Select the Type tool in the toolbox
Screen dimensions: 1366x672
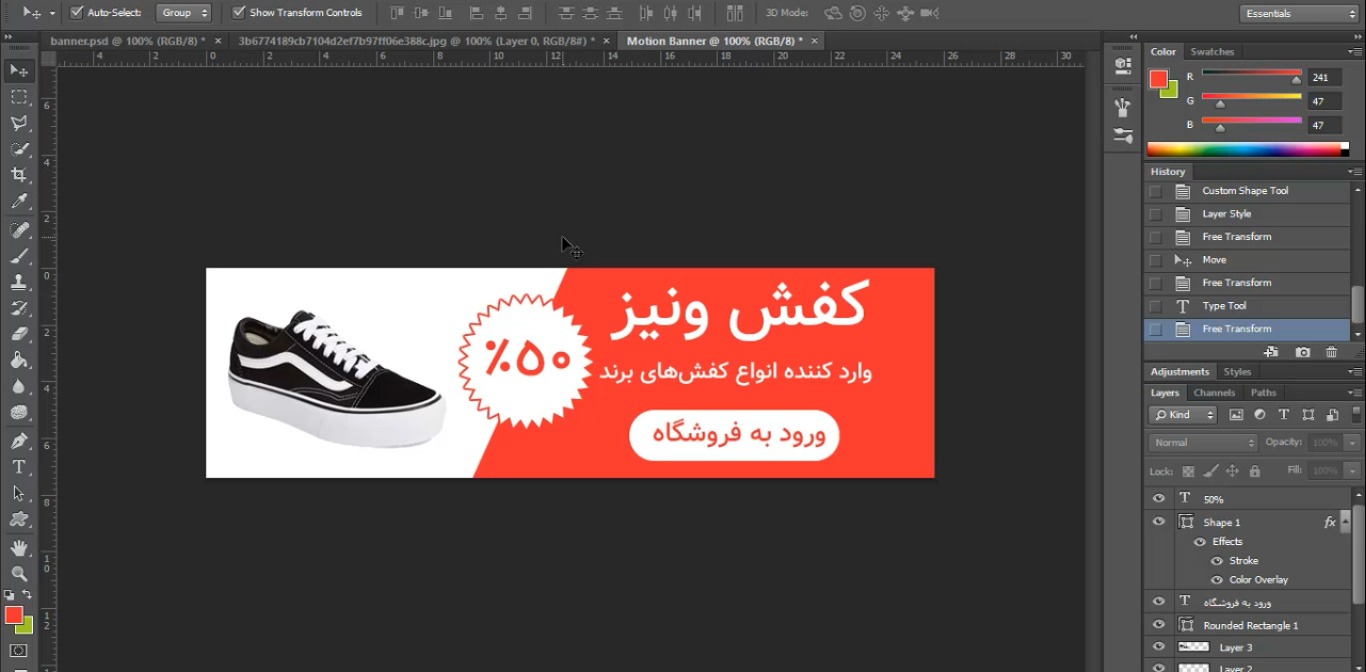(19, 467)
